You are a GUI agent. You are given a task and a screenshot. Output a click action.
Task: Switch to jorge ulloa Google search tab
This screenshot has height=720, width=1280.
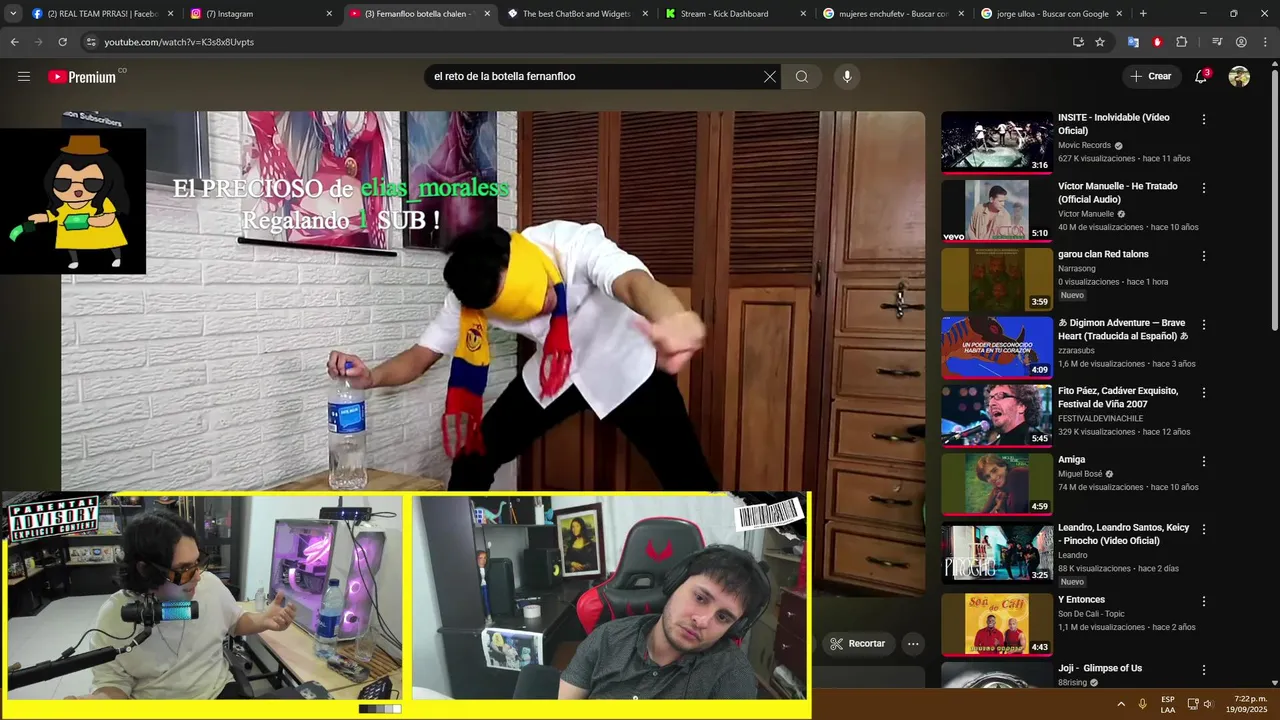[1052, 14]
